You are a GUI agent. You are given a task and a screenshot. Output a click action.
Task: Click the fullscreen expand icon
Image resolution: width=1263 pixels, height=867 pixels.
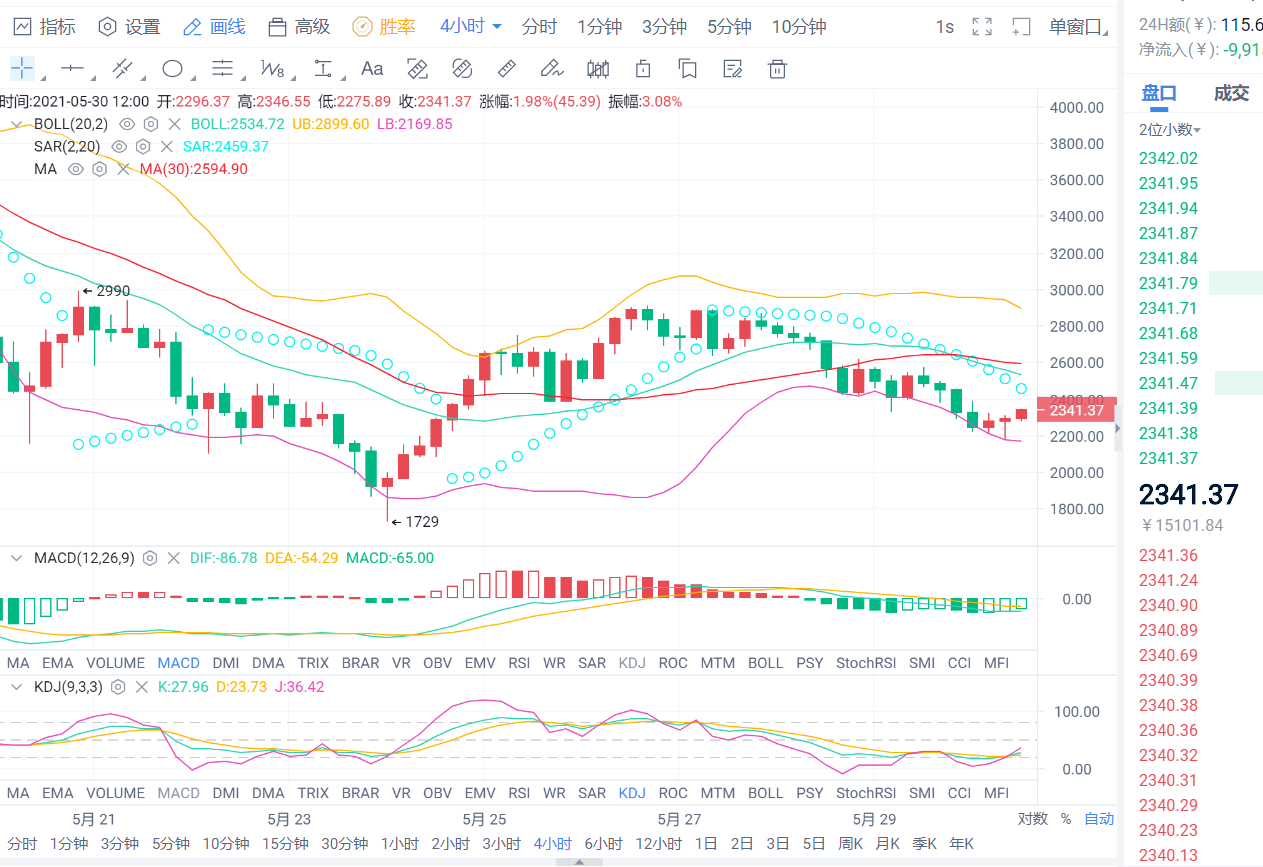point(981,27)
